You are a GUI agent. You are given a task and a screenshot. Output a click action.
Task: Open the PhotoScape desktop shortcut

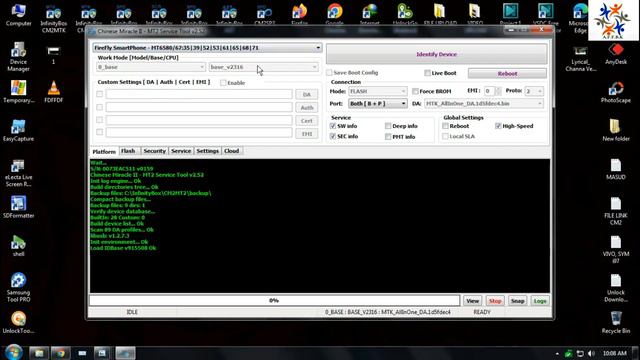pos(616,92)
